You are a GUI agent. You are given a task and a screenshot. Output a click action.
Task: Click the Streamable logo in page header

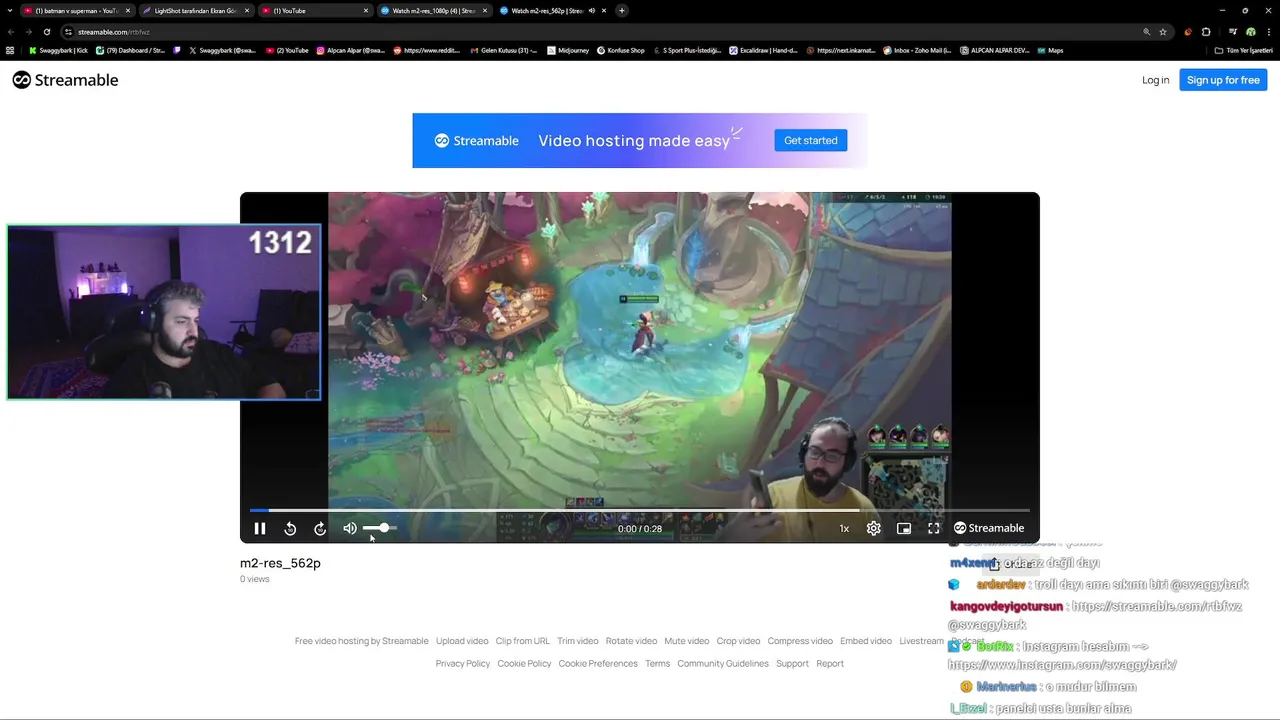tap(65, 80)
